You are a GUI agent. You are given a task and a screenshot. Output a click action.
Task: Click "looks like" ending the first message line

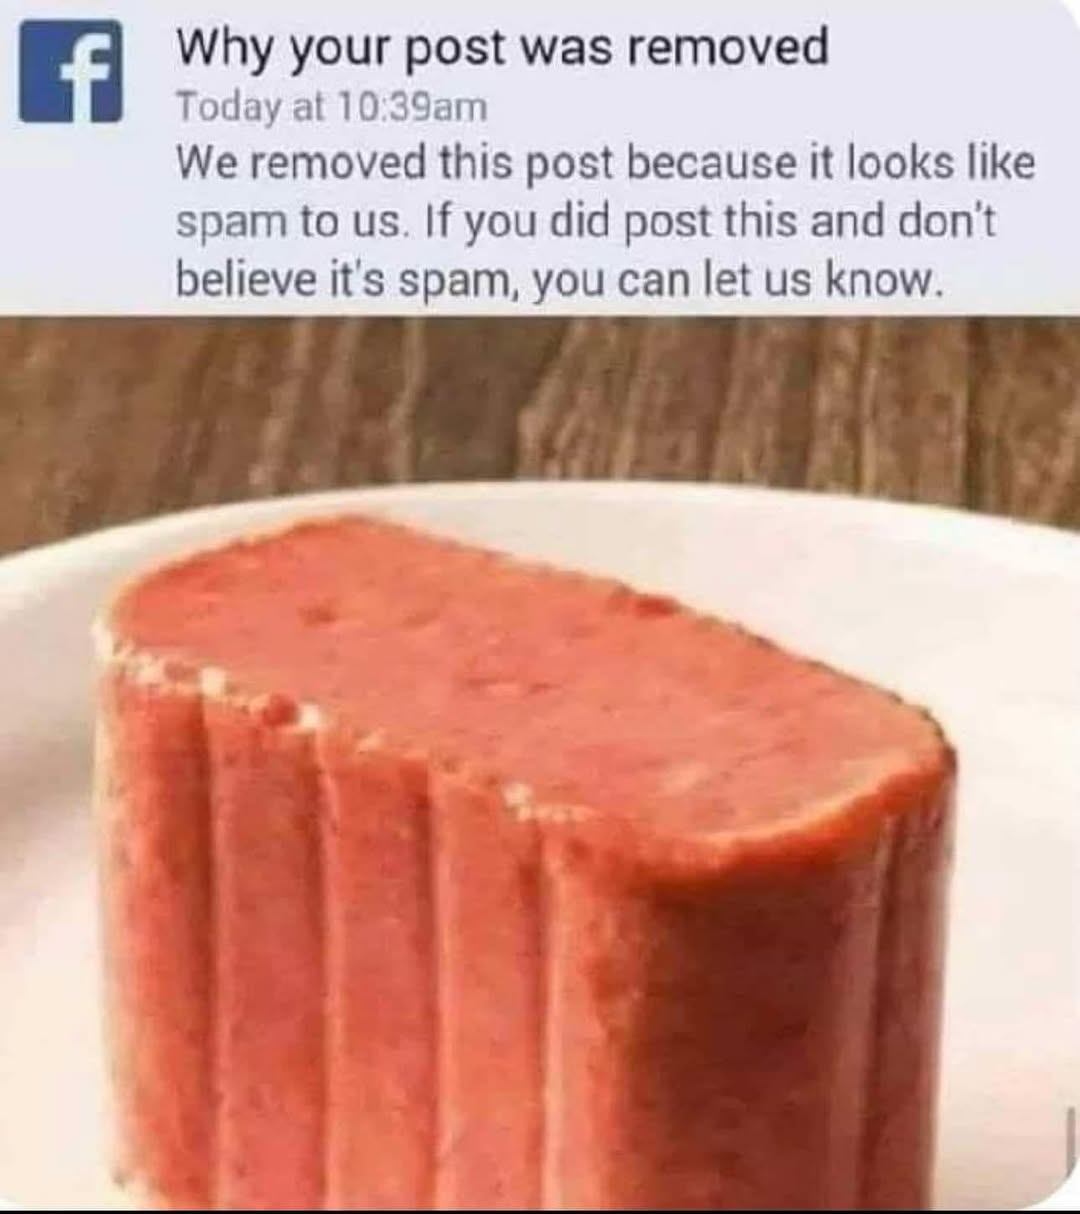(x=941, y=162)
